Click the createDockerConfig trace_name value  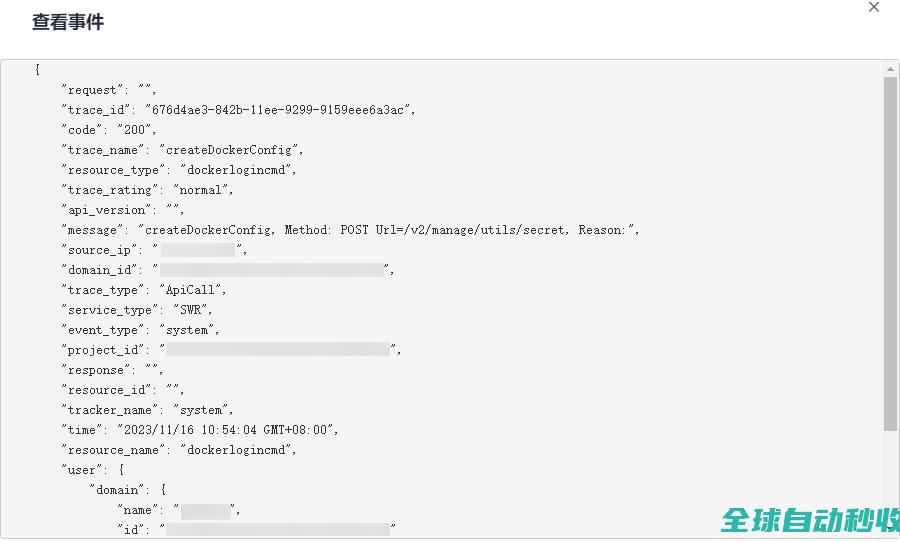230,150
